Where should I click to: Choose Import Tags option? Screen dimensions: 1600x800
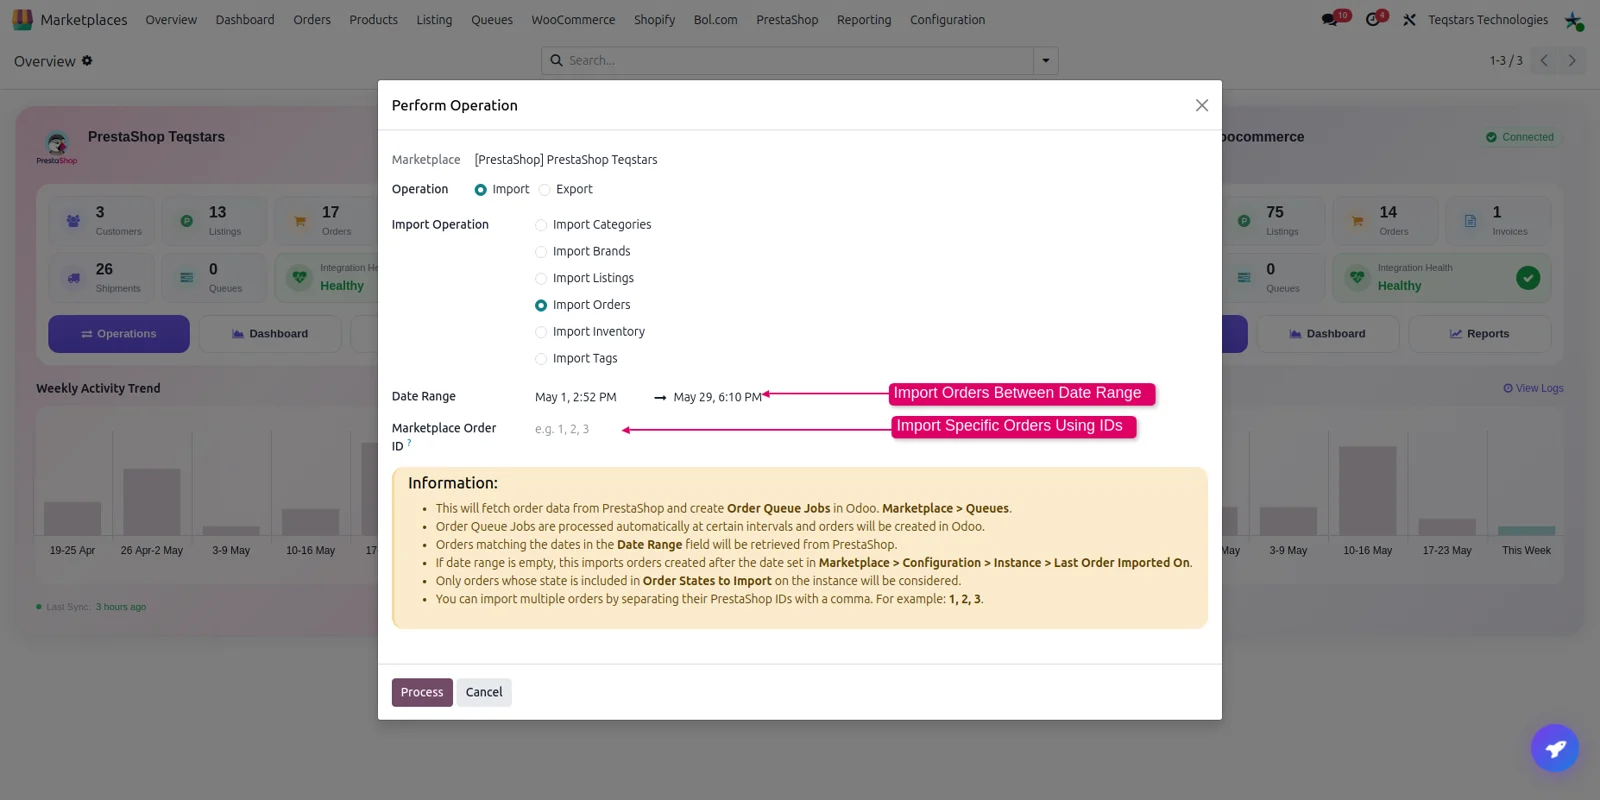click(x=541, y=359)
